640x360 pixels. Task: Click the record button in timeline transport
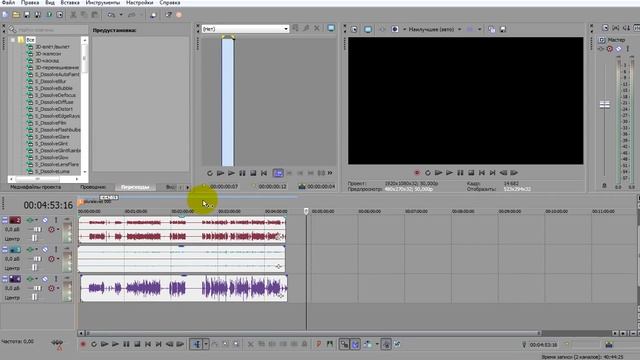(83, 344)
